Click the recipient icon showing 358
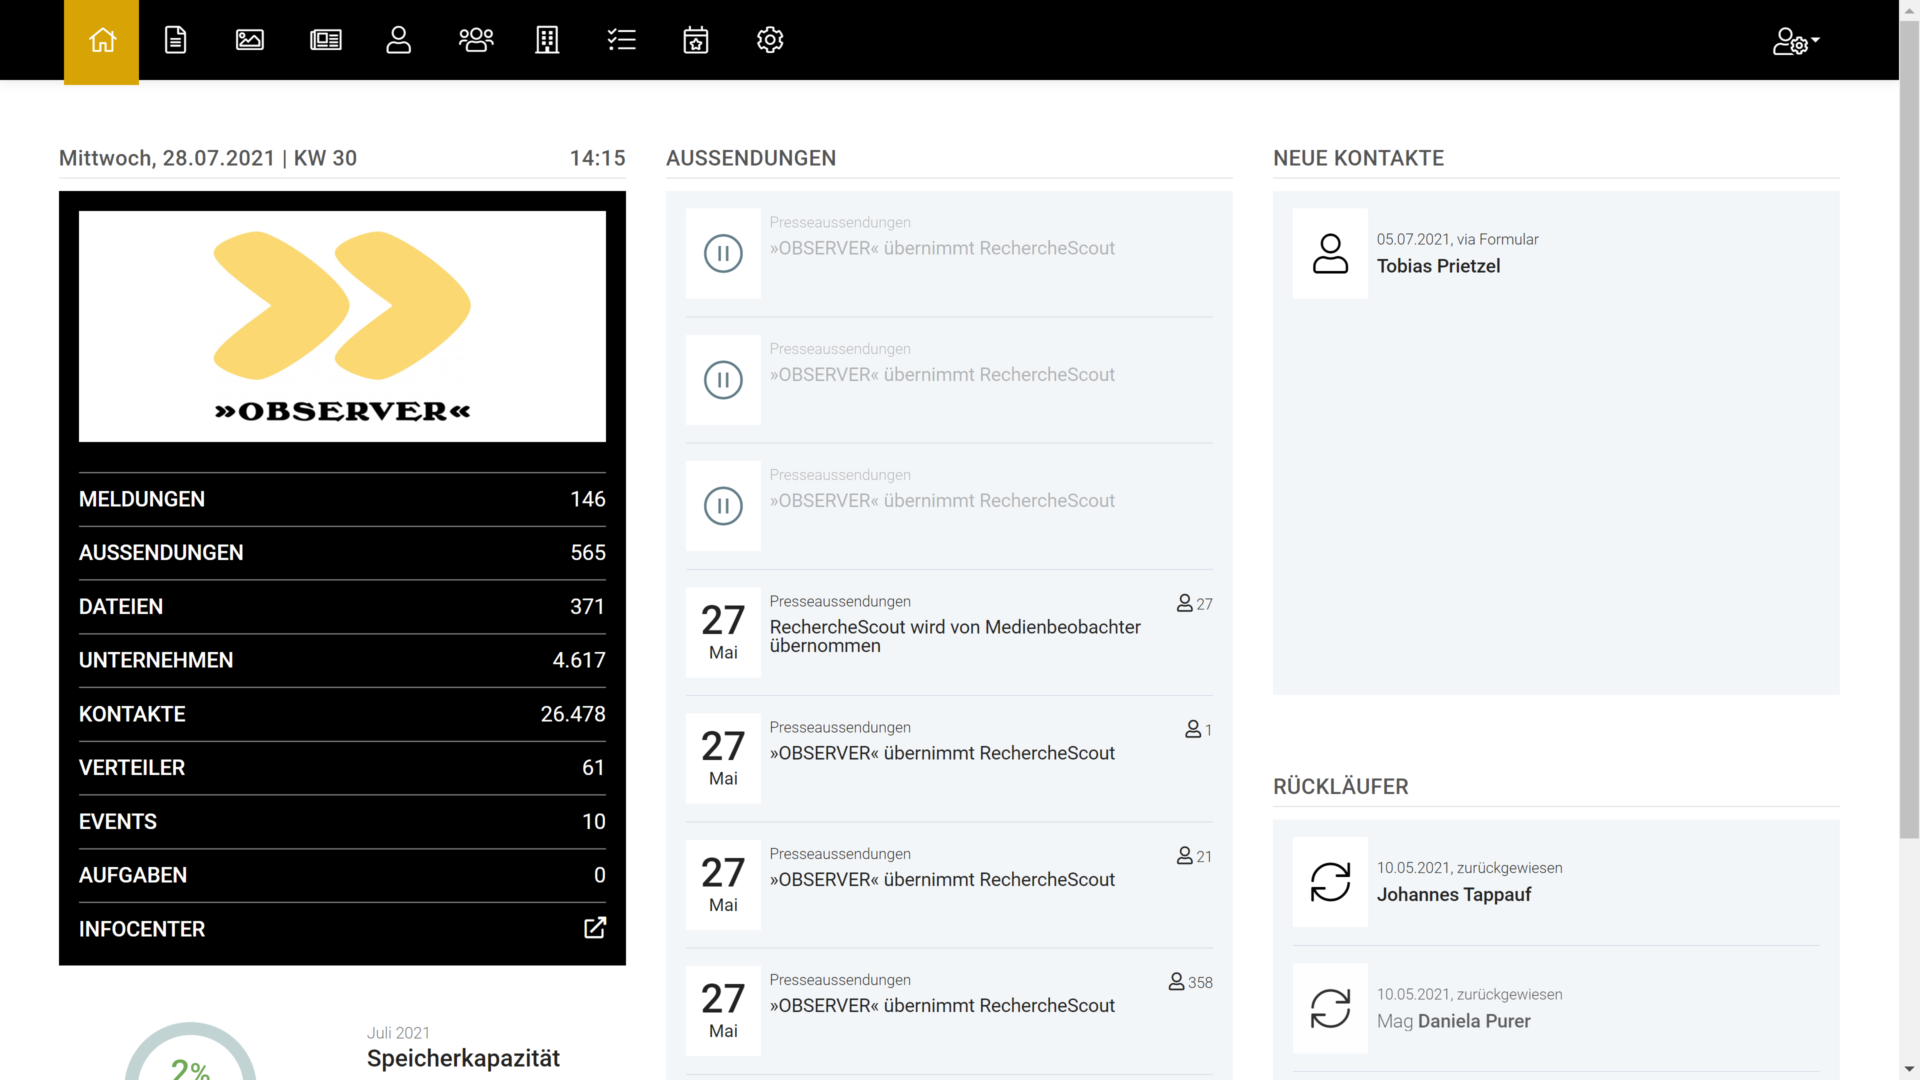This screenshot has width=1920, height=1080. coord(1177,982)
